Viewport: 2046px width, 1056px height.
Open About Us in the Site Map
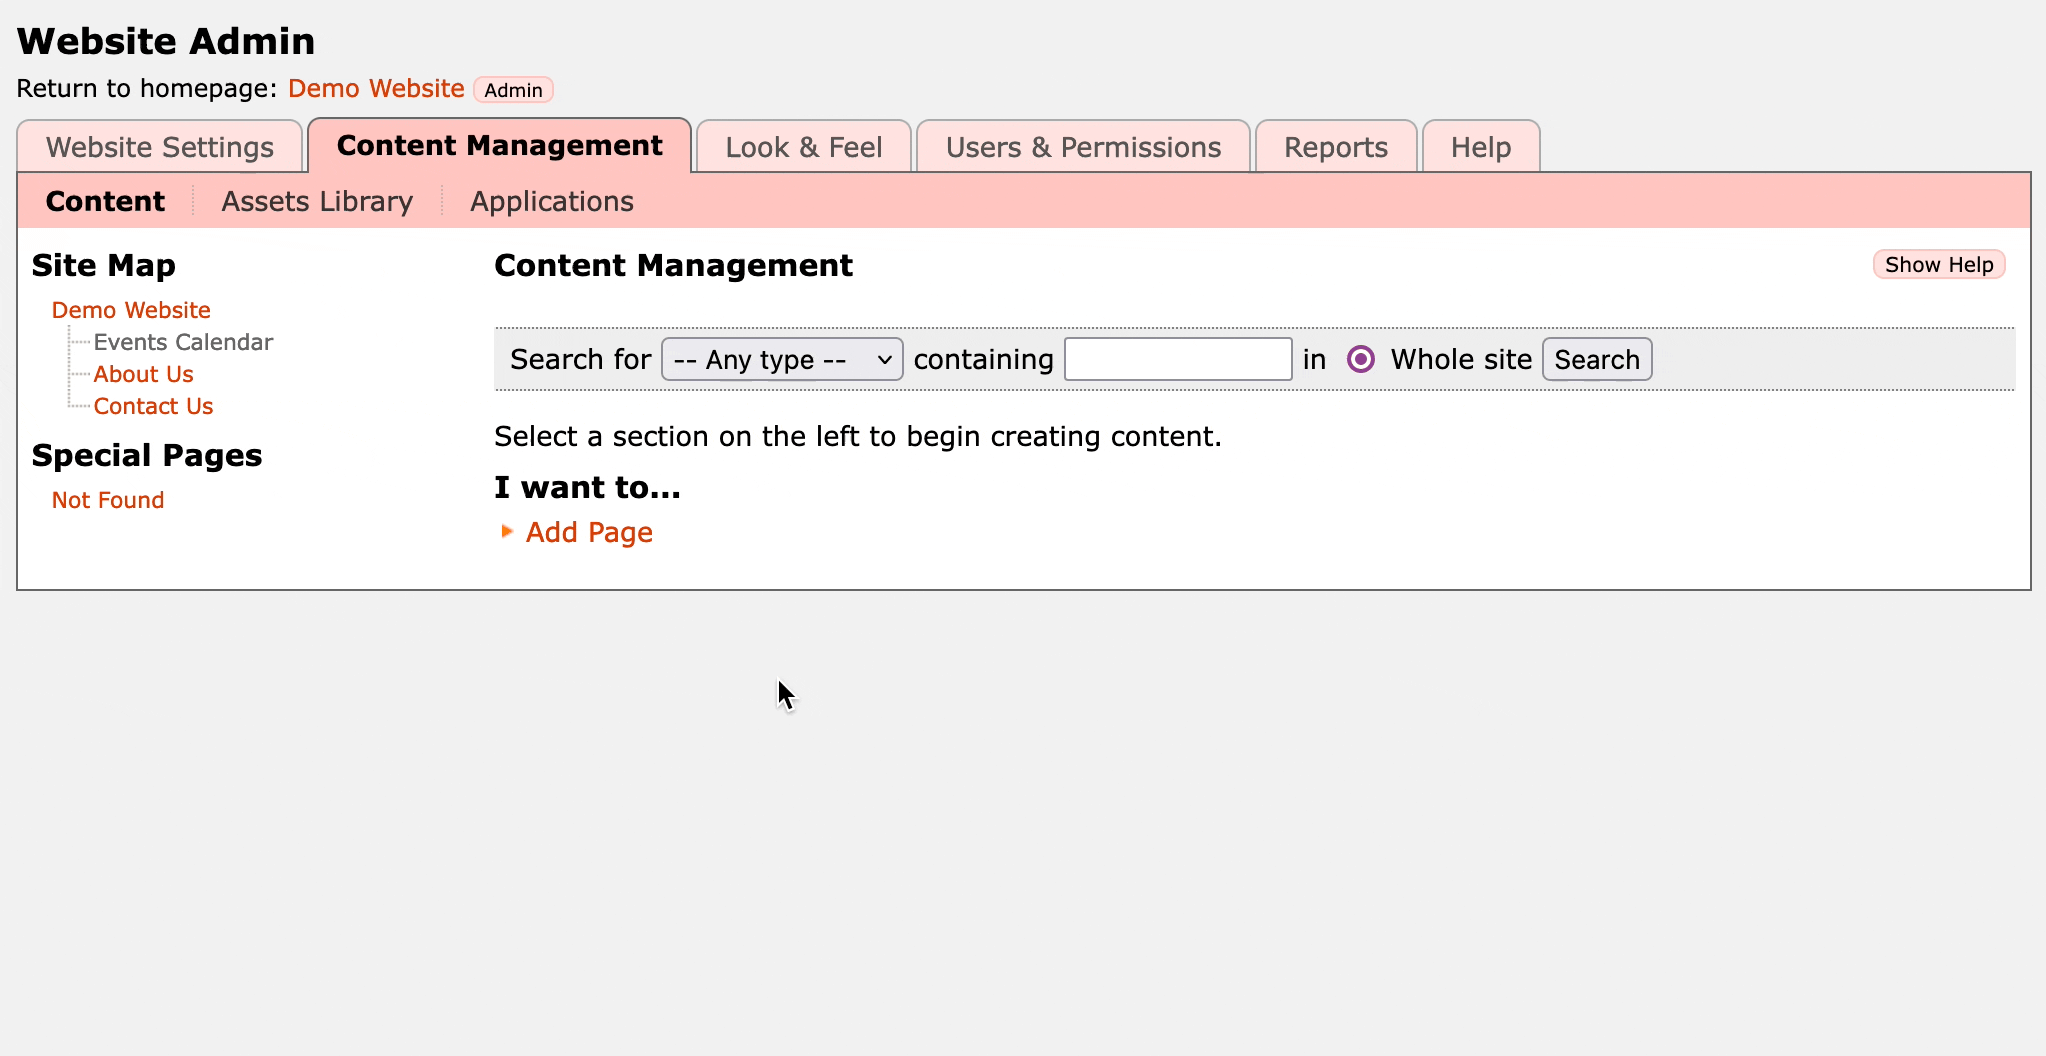pyautogui.click(x=143, y=374)
